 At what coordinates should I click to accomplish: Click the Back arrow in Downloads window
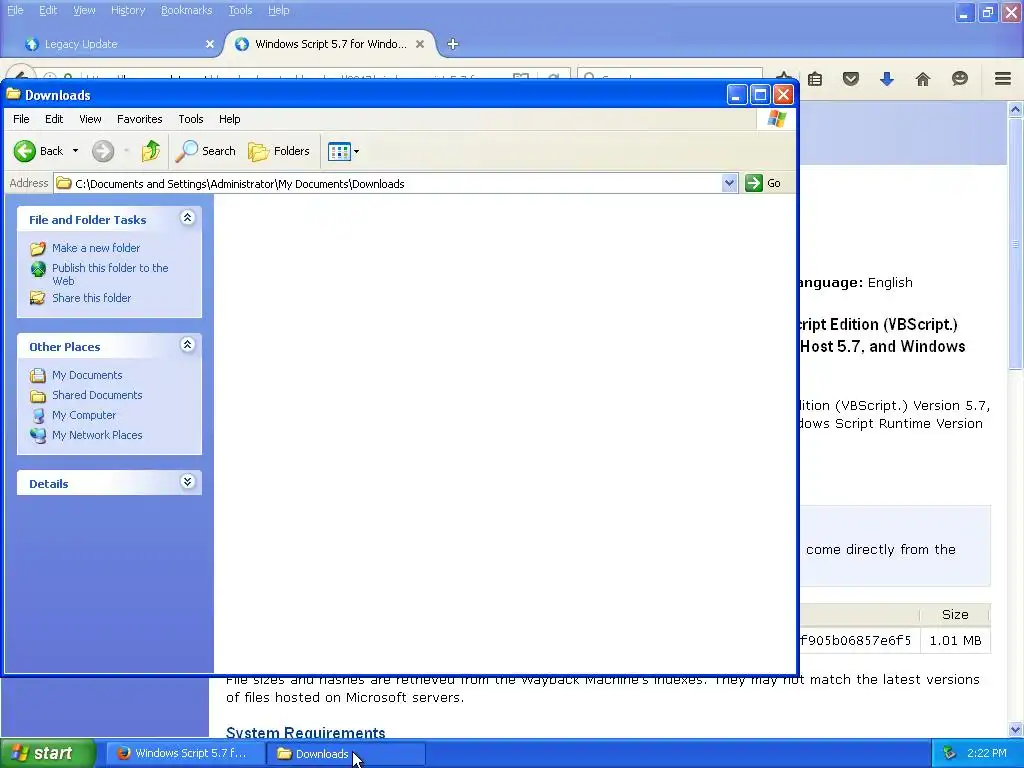[25, 151]
